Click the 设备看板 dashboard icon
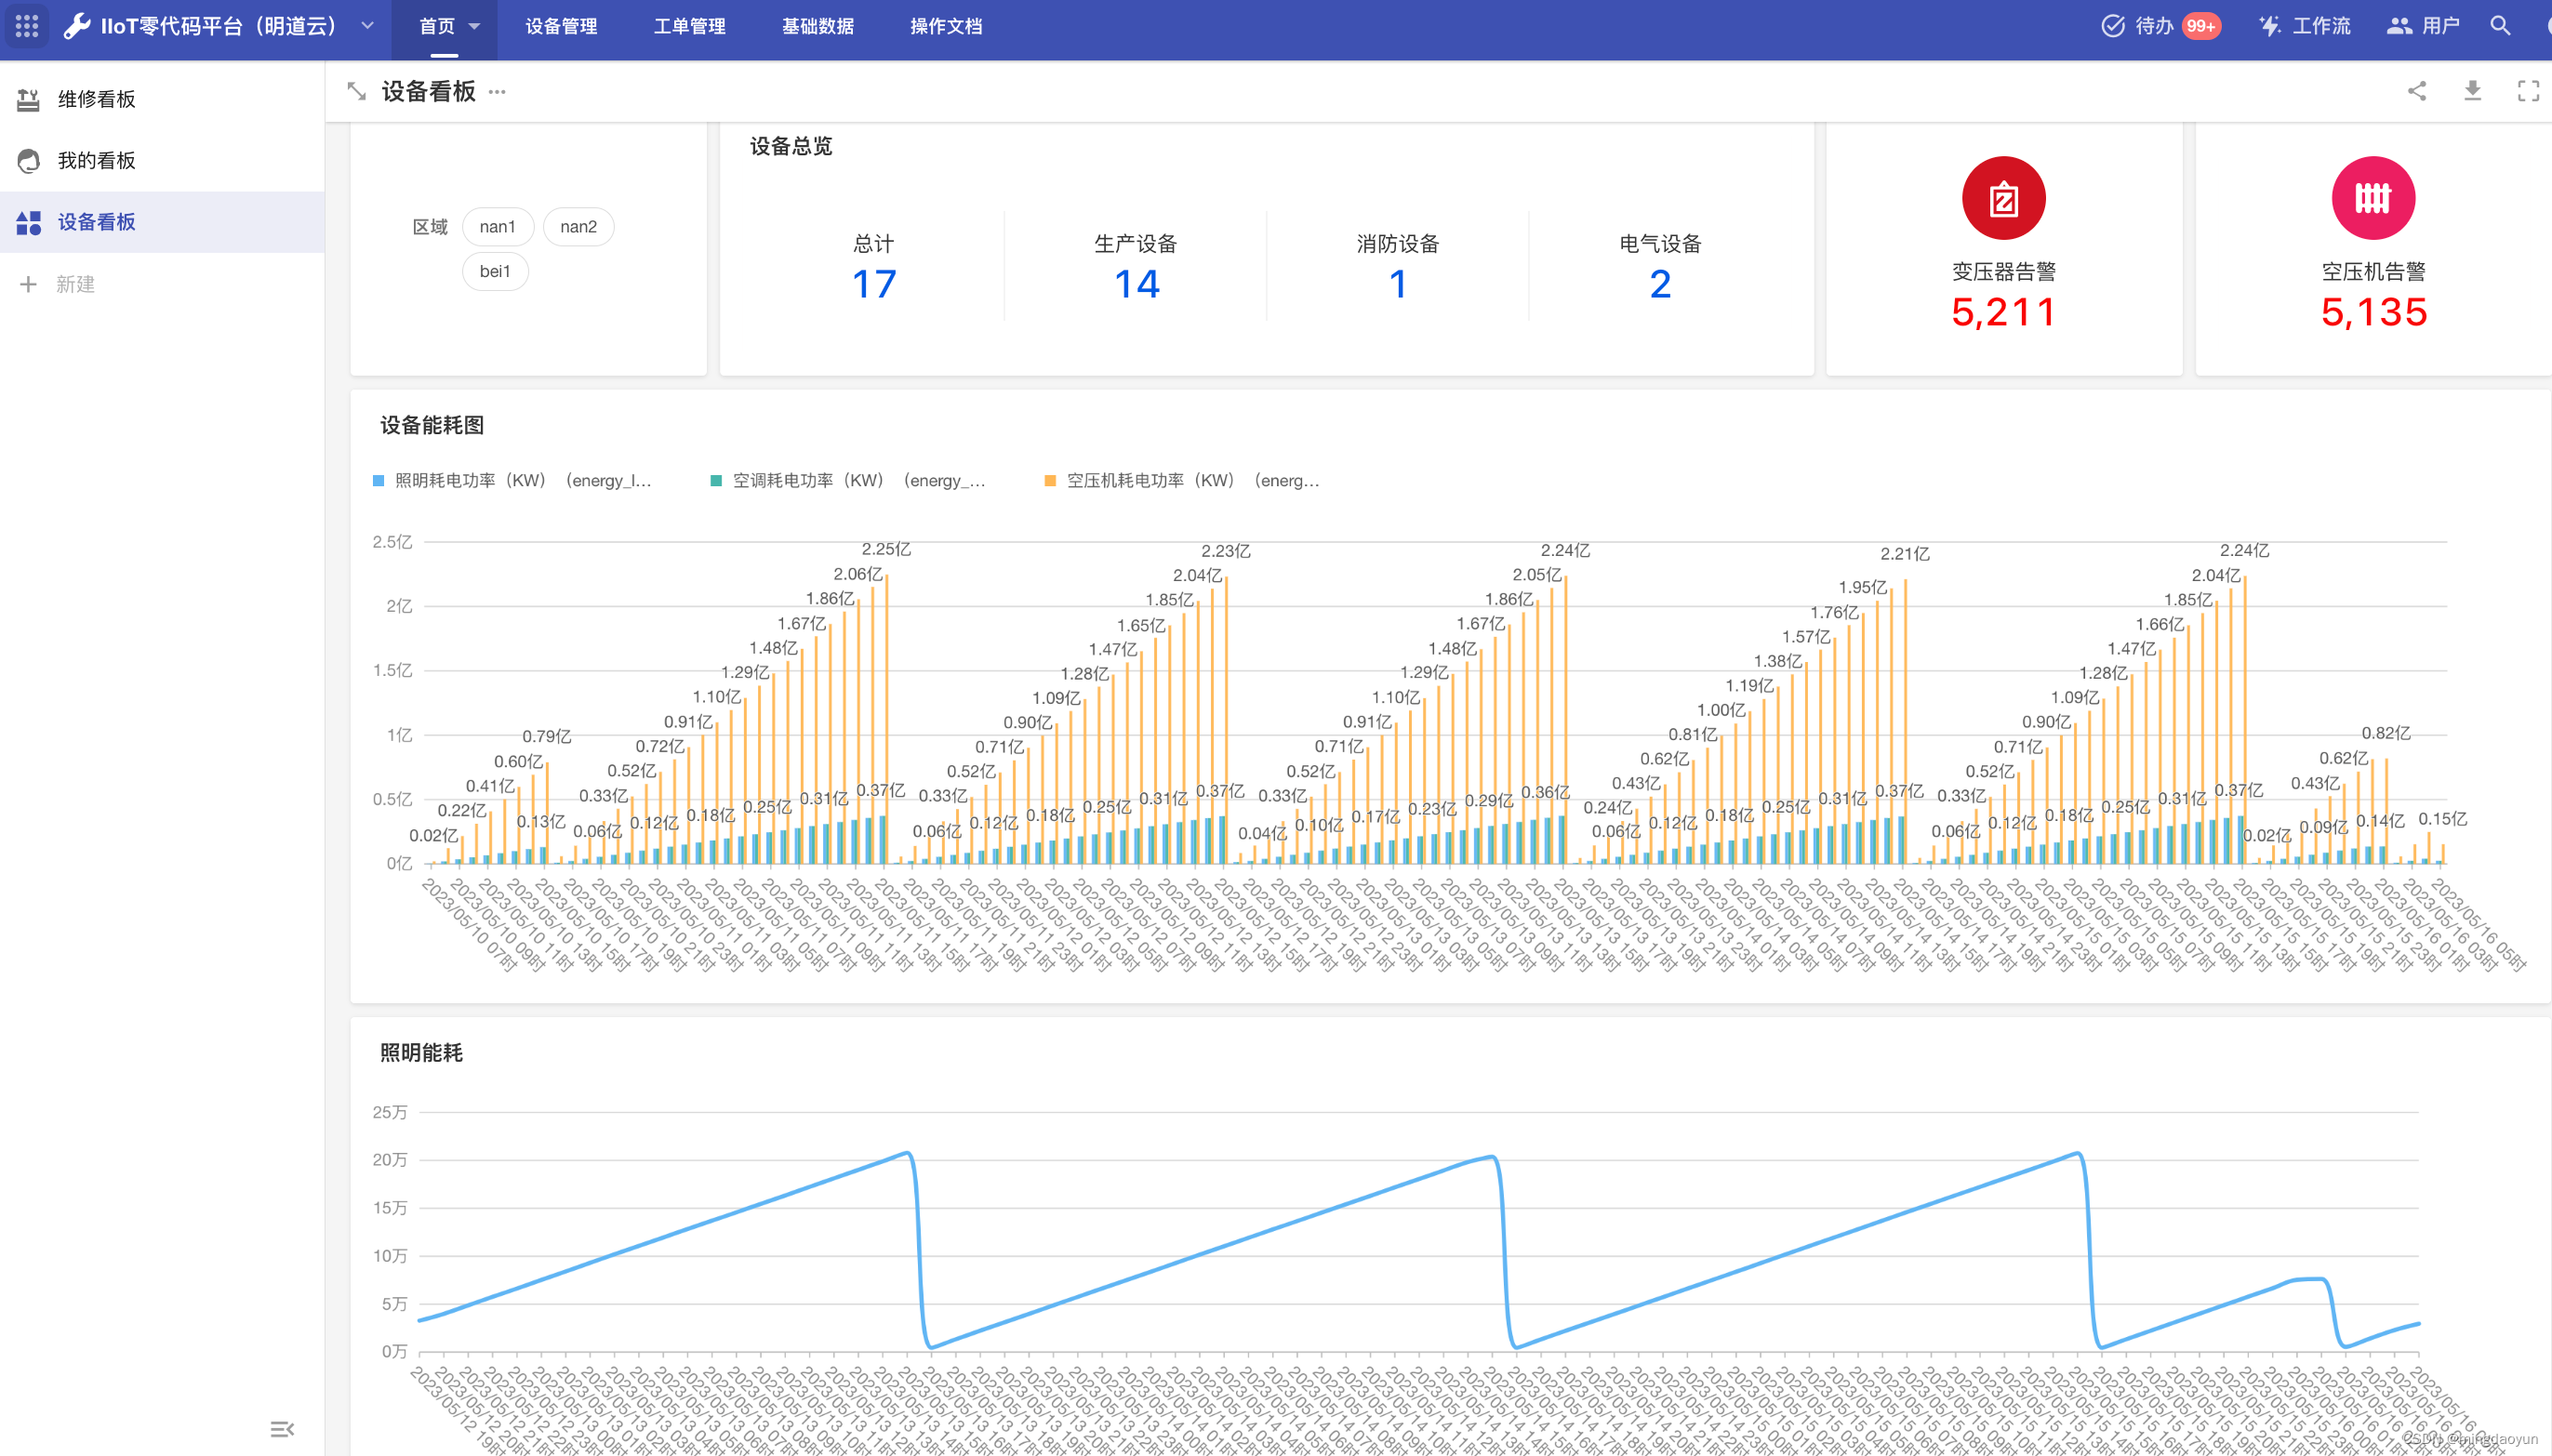The width and height of the screenshot is (2552, 1456). pos(28,222)
